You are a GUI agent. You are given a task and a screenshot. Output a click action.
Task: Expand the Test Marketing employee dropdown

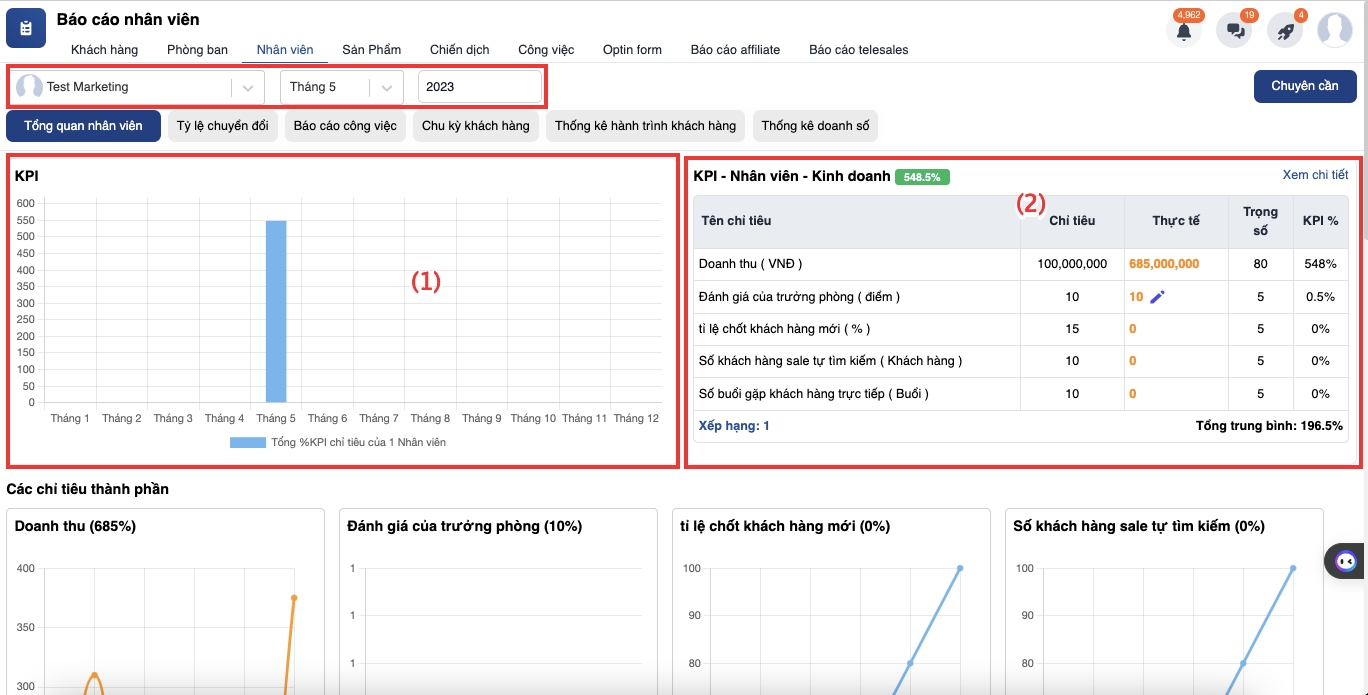(248, 87)
